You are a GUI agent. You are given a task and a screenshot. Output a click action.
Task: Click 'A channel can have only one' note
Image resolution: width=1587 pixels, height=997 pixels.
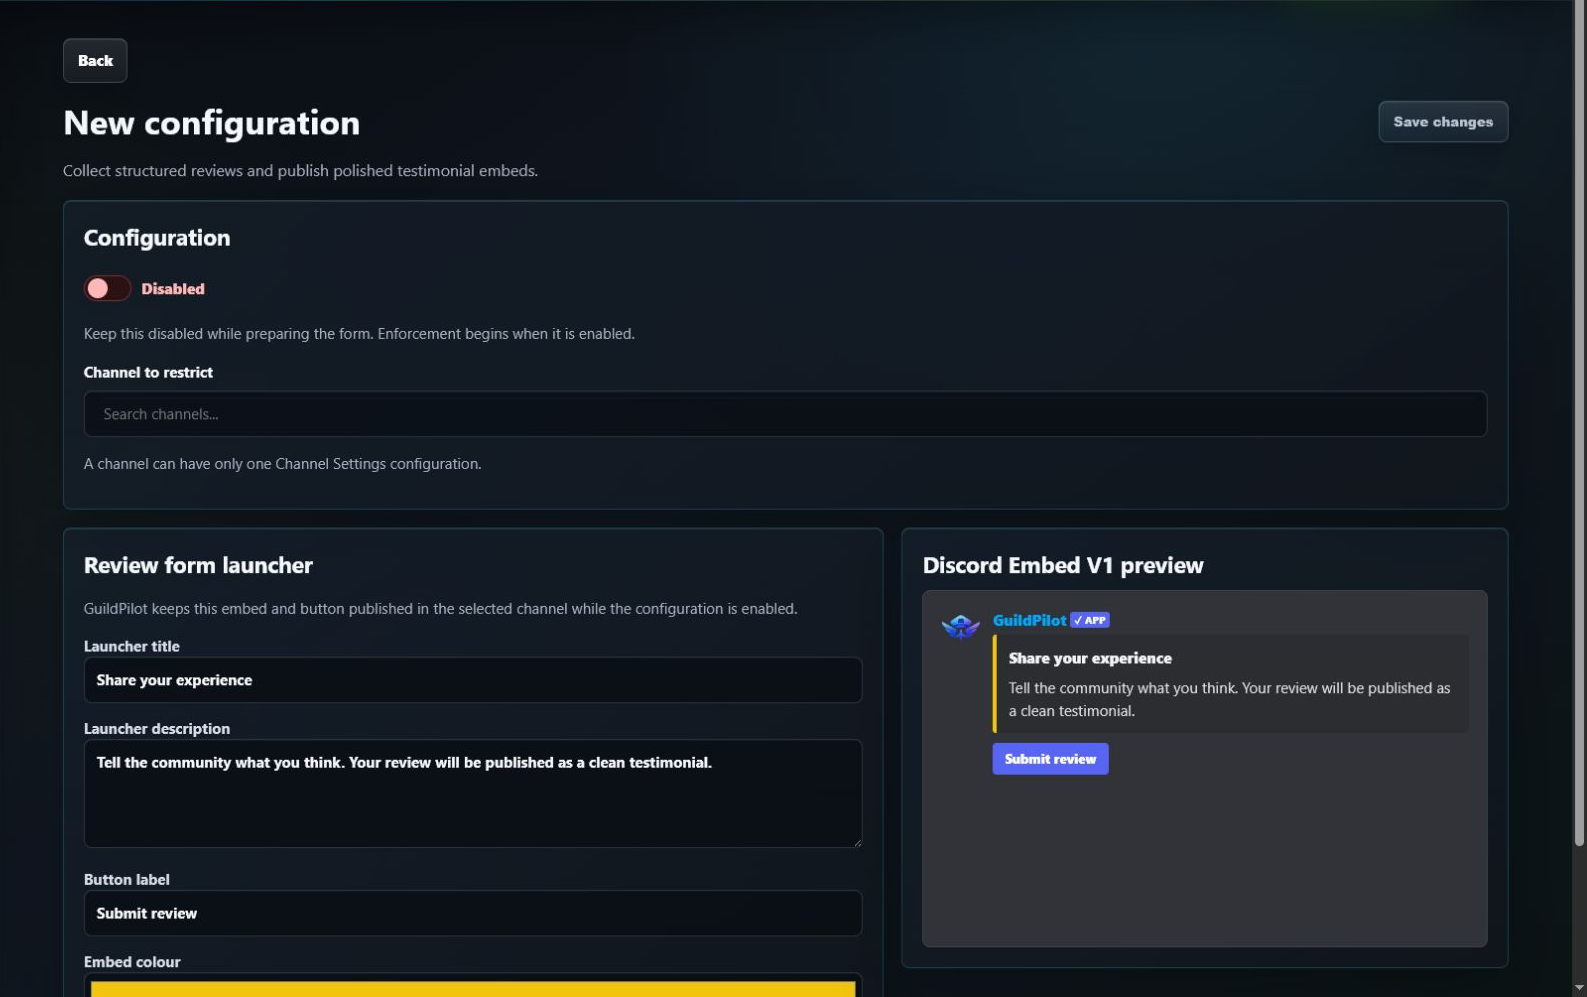click(282, 464)
